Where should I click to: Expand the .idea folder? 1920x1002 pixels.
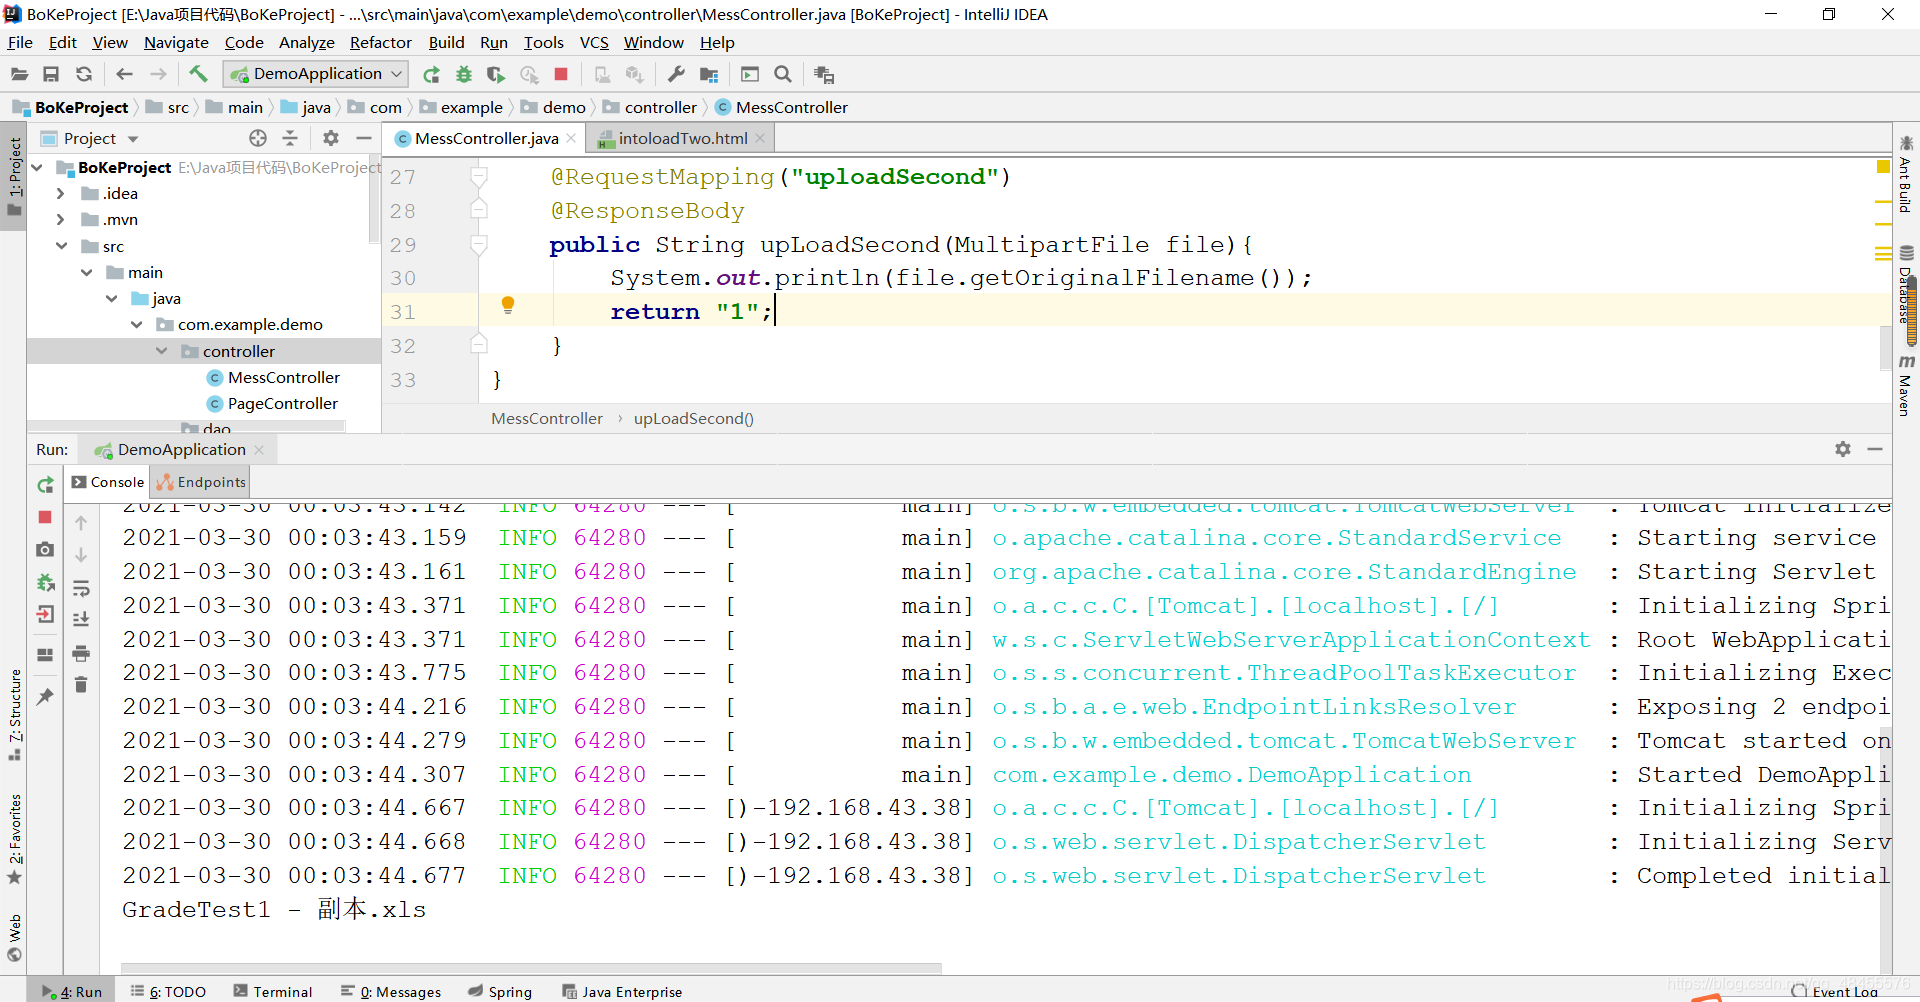coord(61,193)
